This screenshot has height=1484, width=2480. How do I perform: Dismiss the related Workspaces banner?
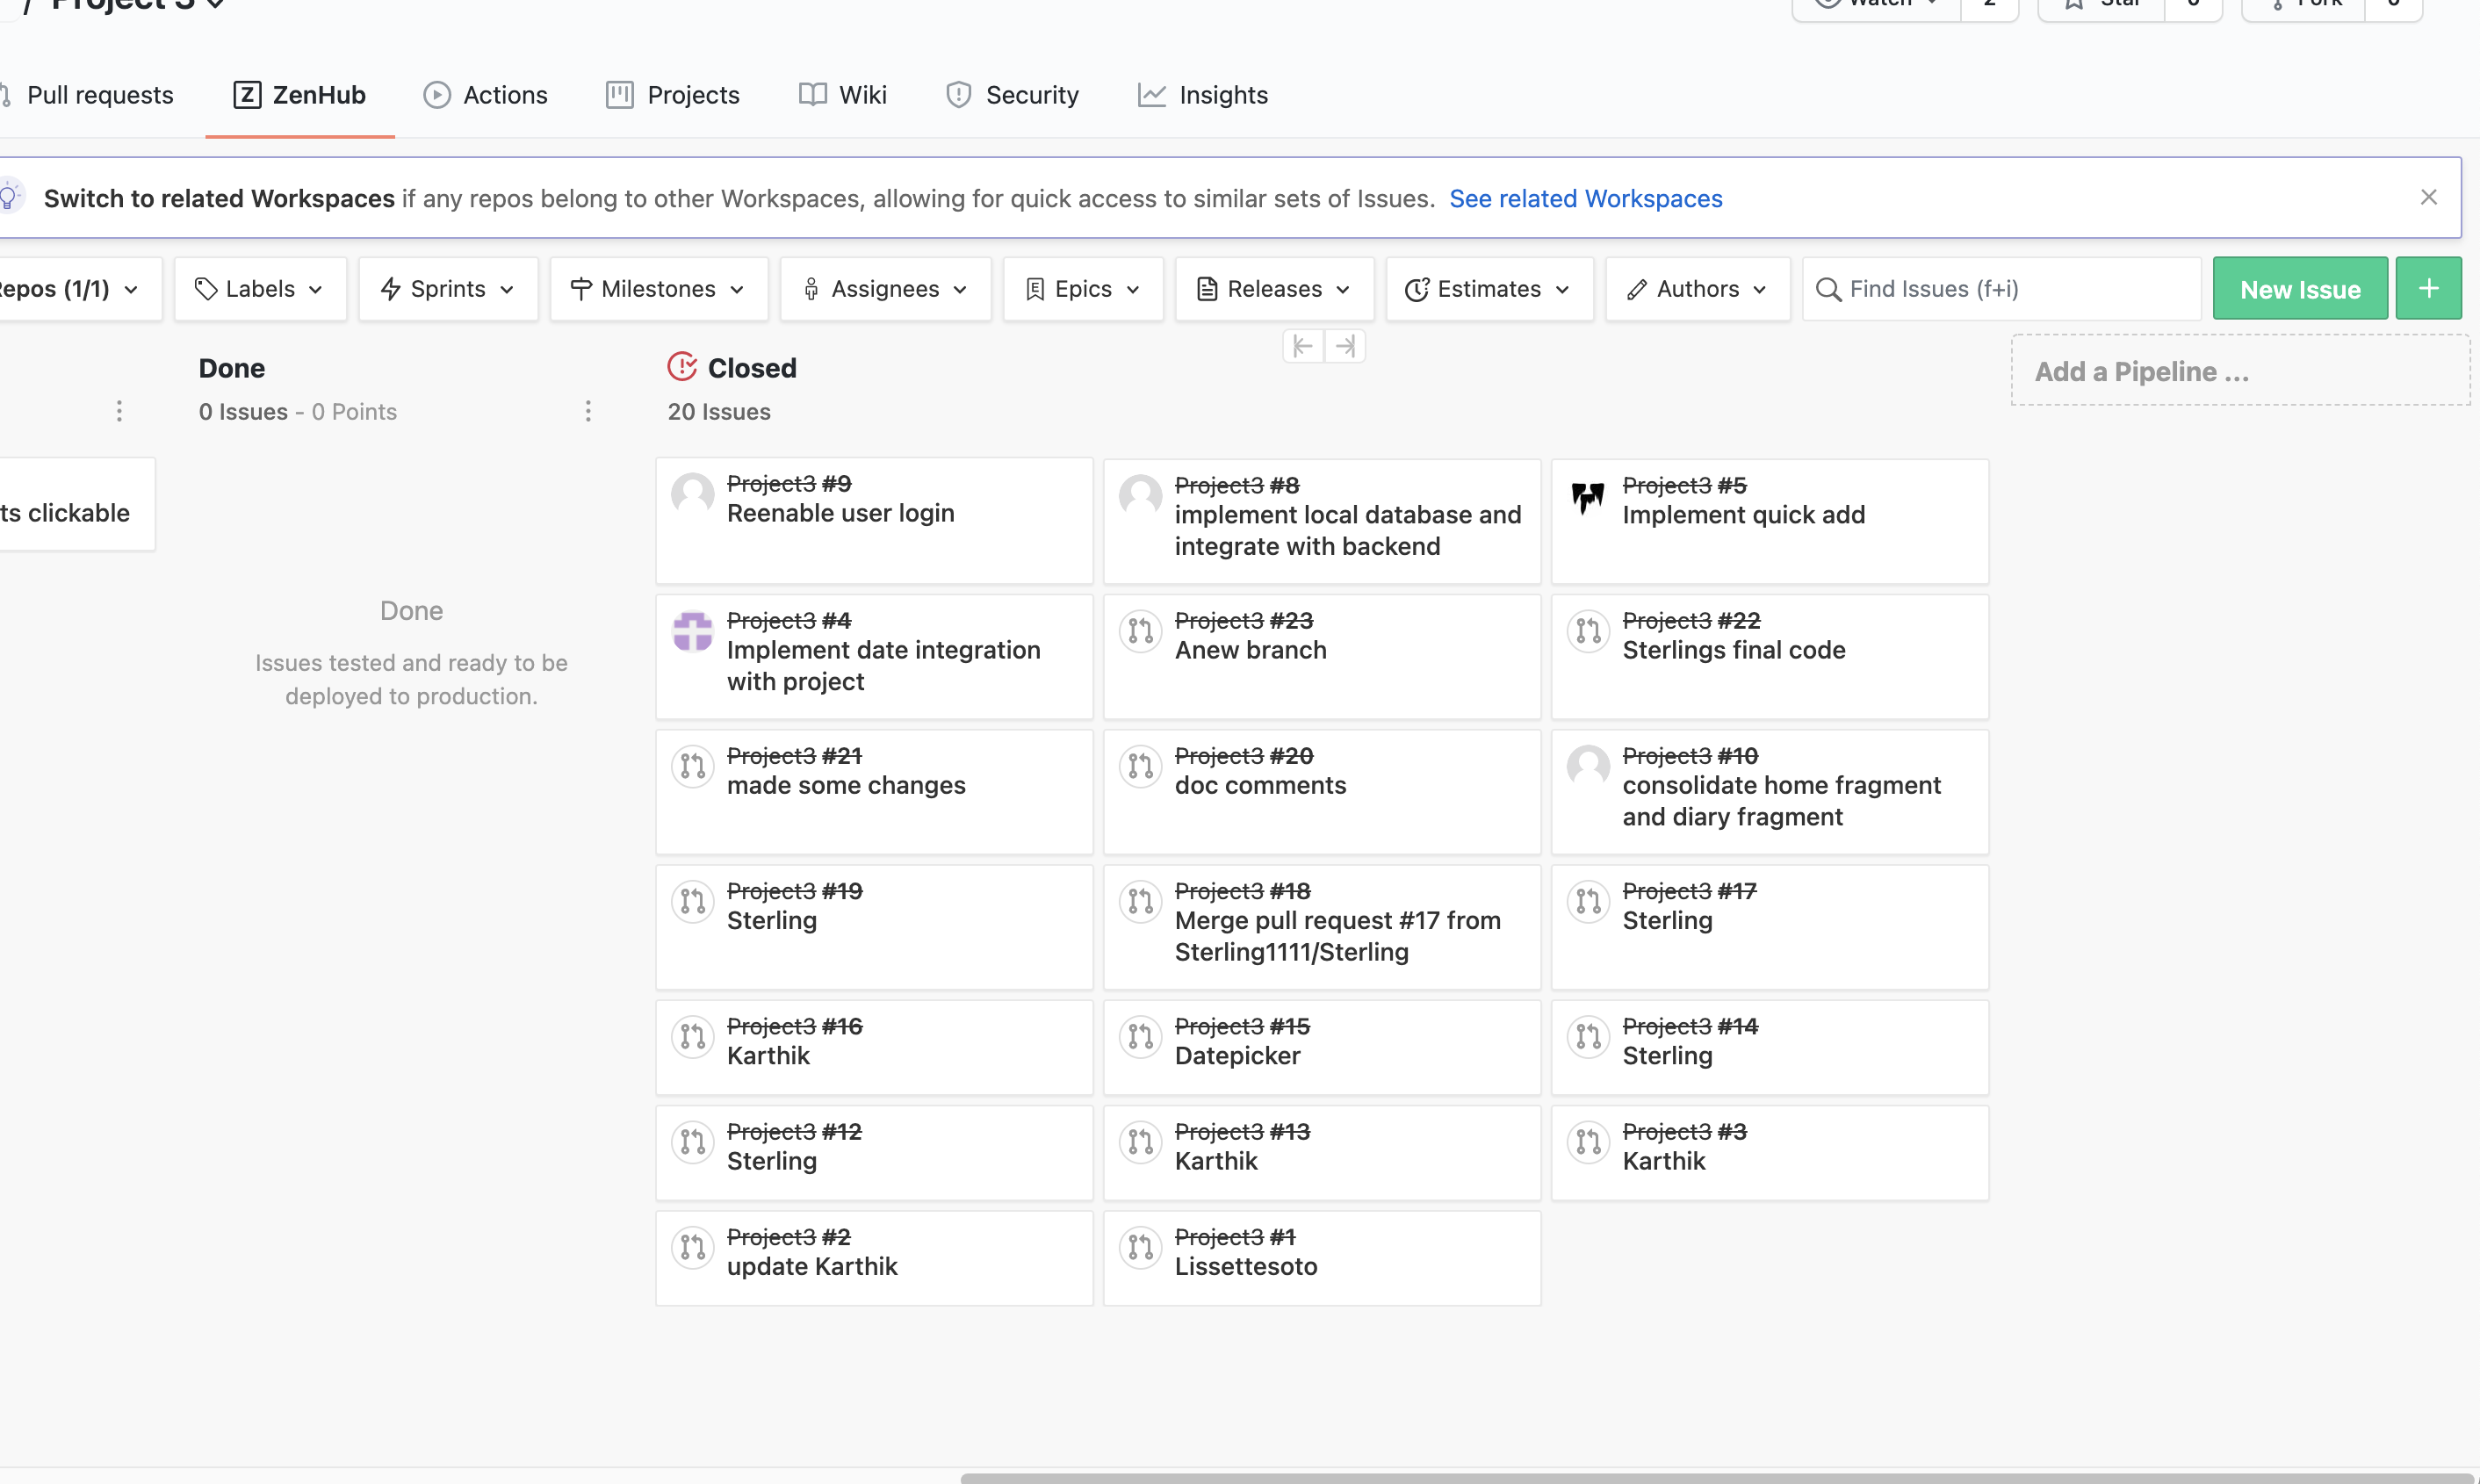(x=2428, y=197)
